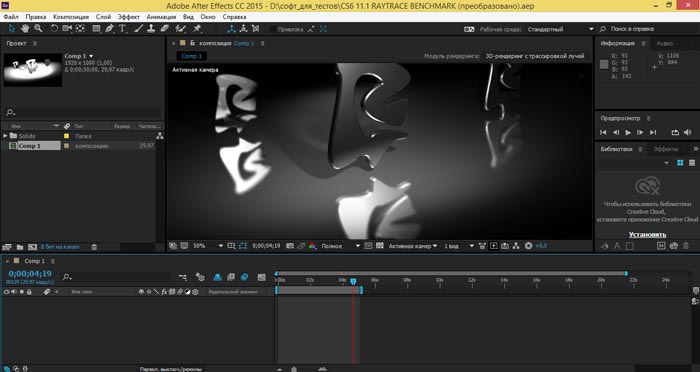This screenshot has height=372, width=700.
Task: Switch to Эффекты tab
Action: click(666, 149)
